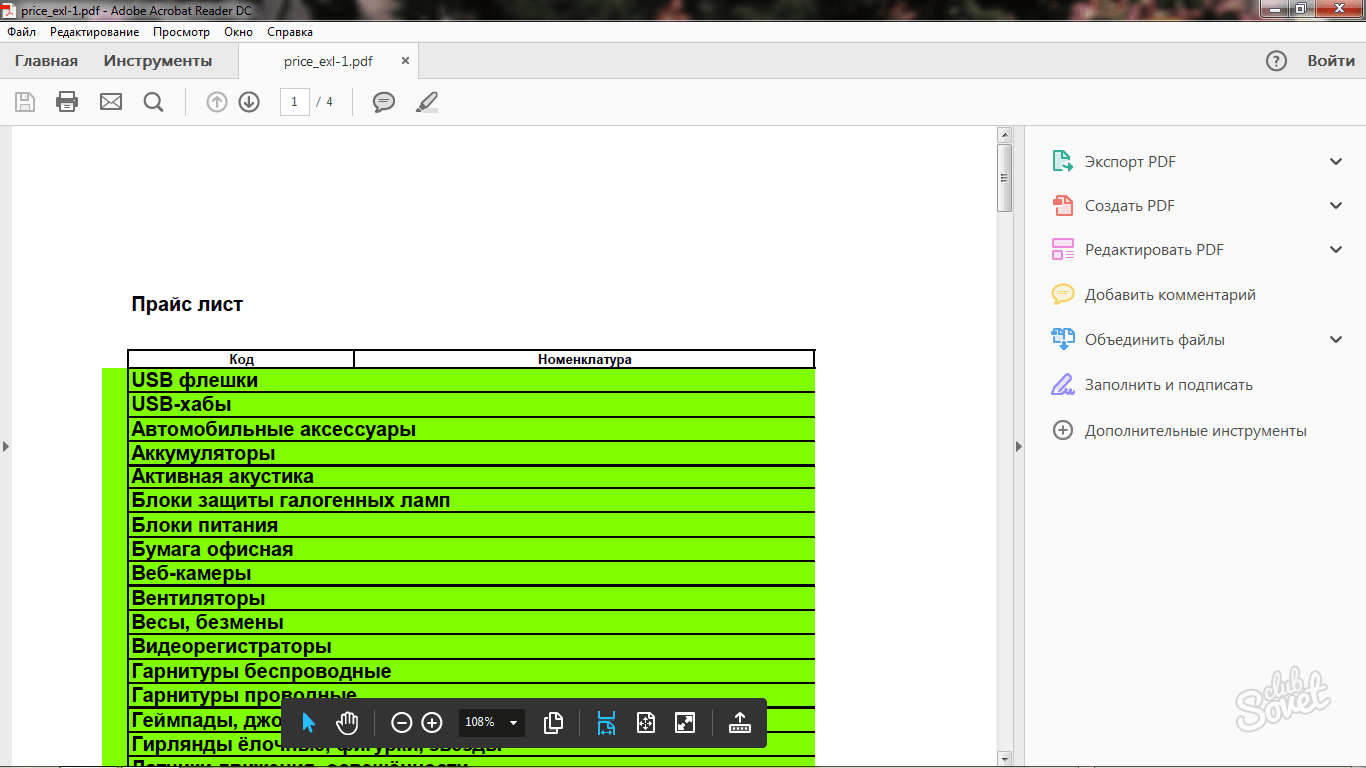Switch to full screen mode icon

[685, 723]
